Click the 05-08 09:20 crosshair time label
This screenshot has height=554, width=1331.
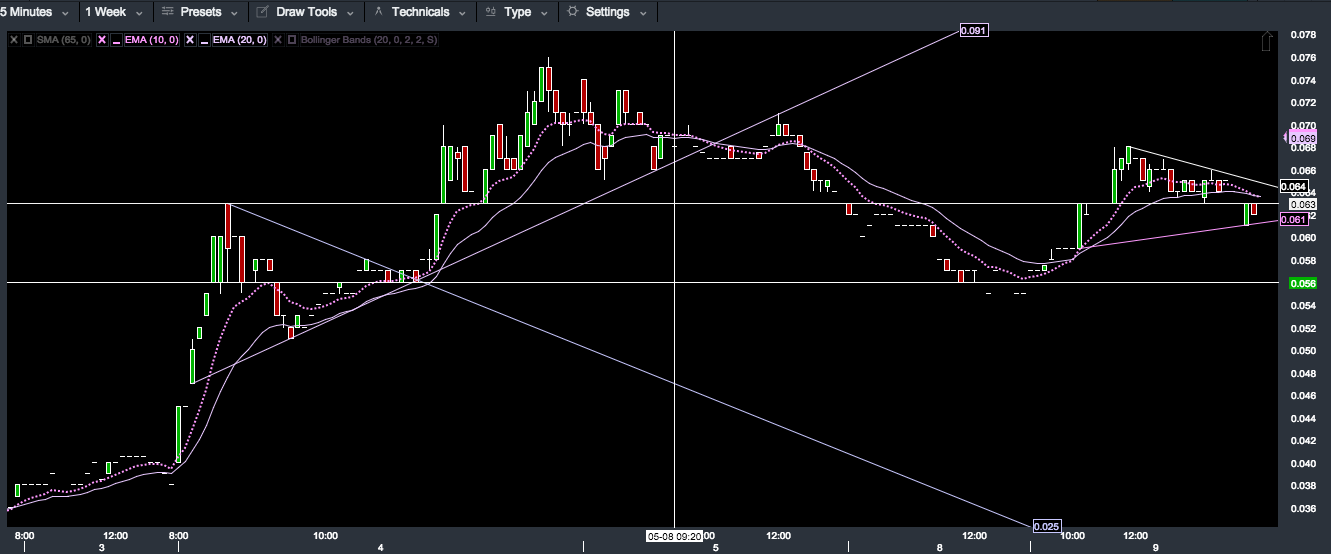pos(674,536)
